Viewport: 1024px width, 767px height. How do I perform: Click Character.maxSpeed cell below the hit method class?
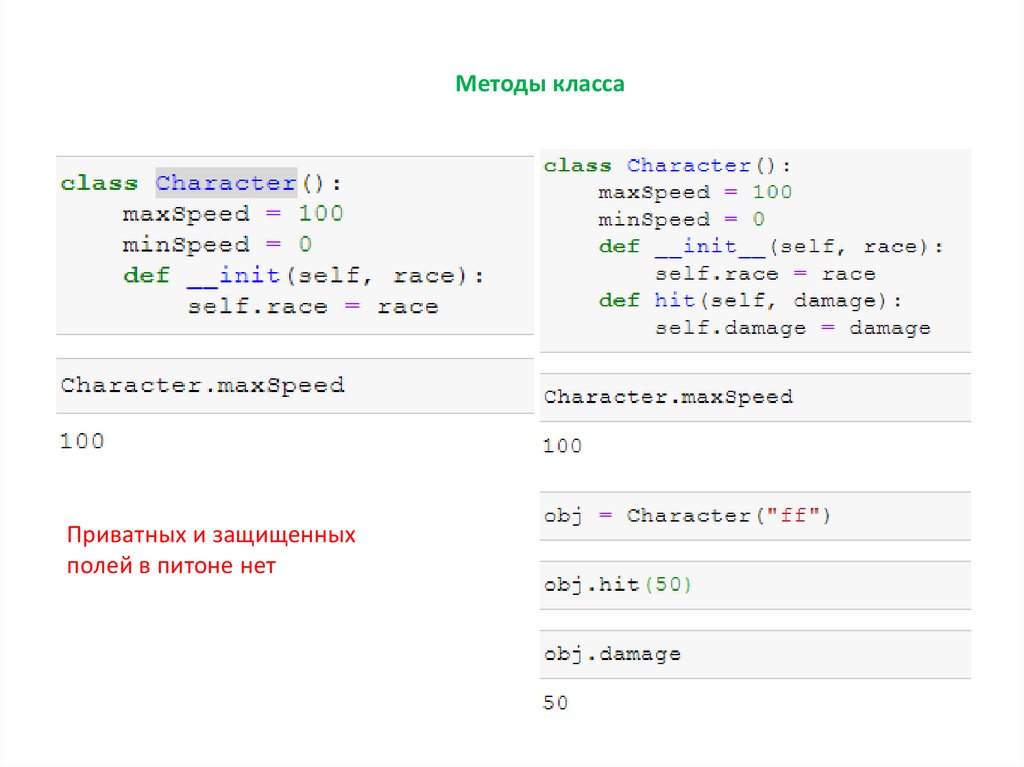(668, 397)
